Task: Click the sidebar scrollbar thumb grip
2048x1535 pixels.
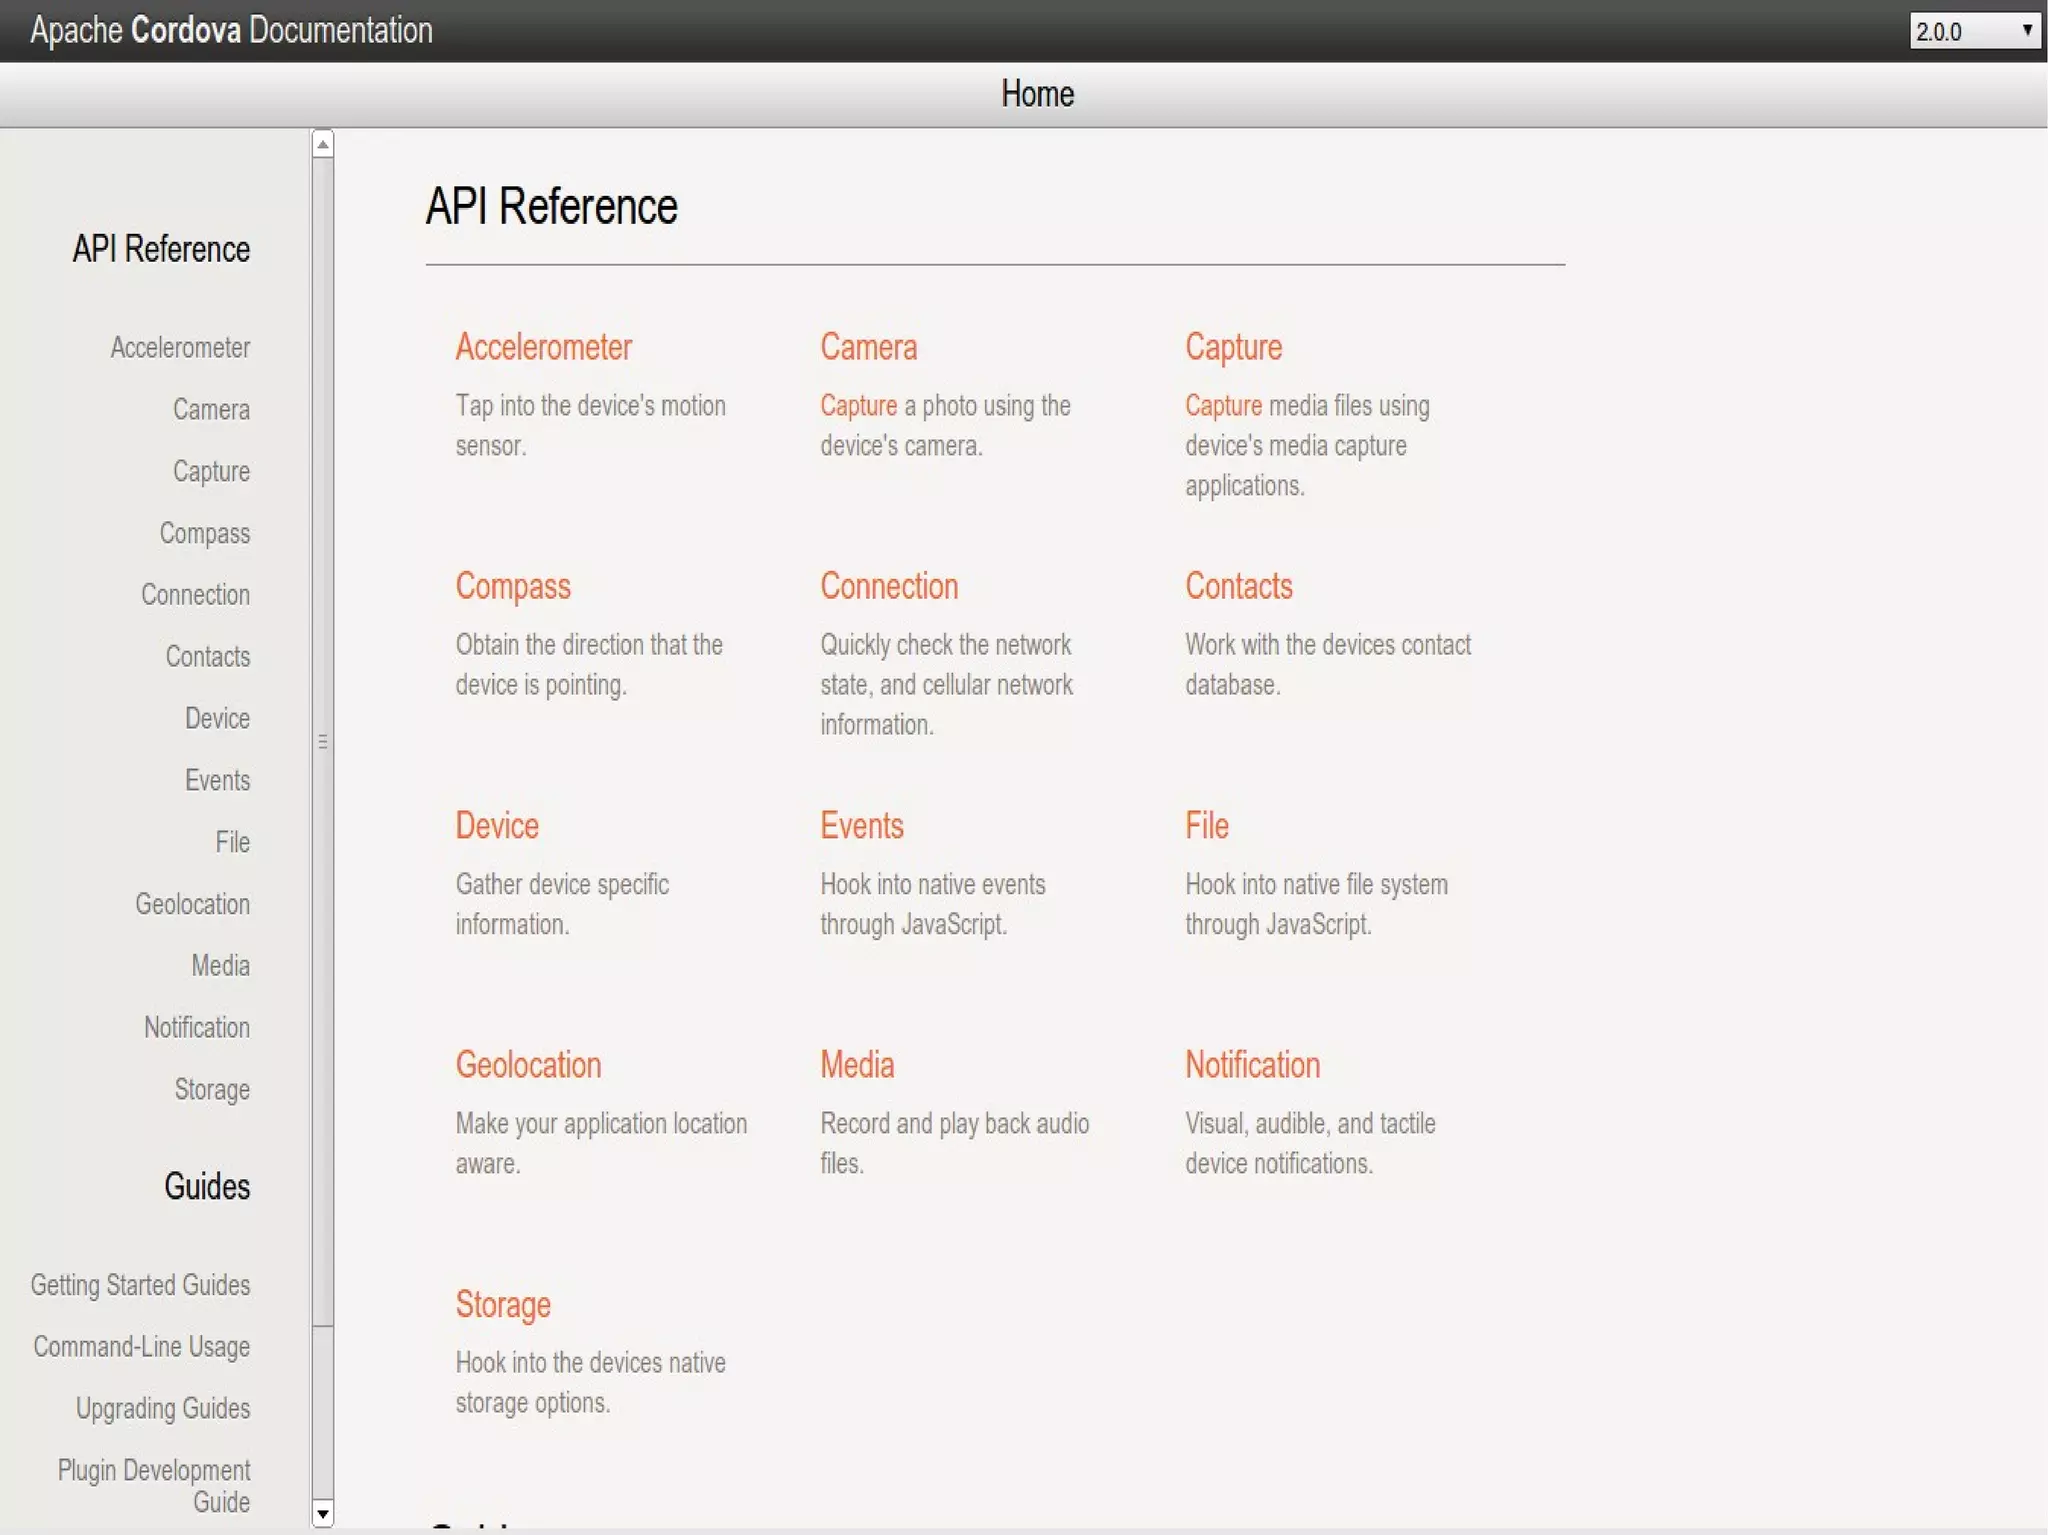Action: [x=322, y=741]
